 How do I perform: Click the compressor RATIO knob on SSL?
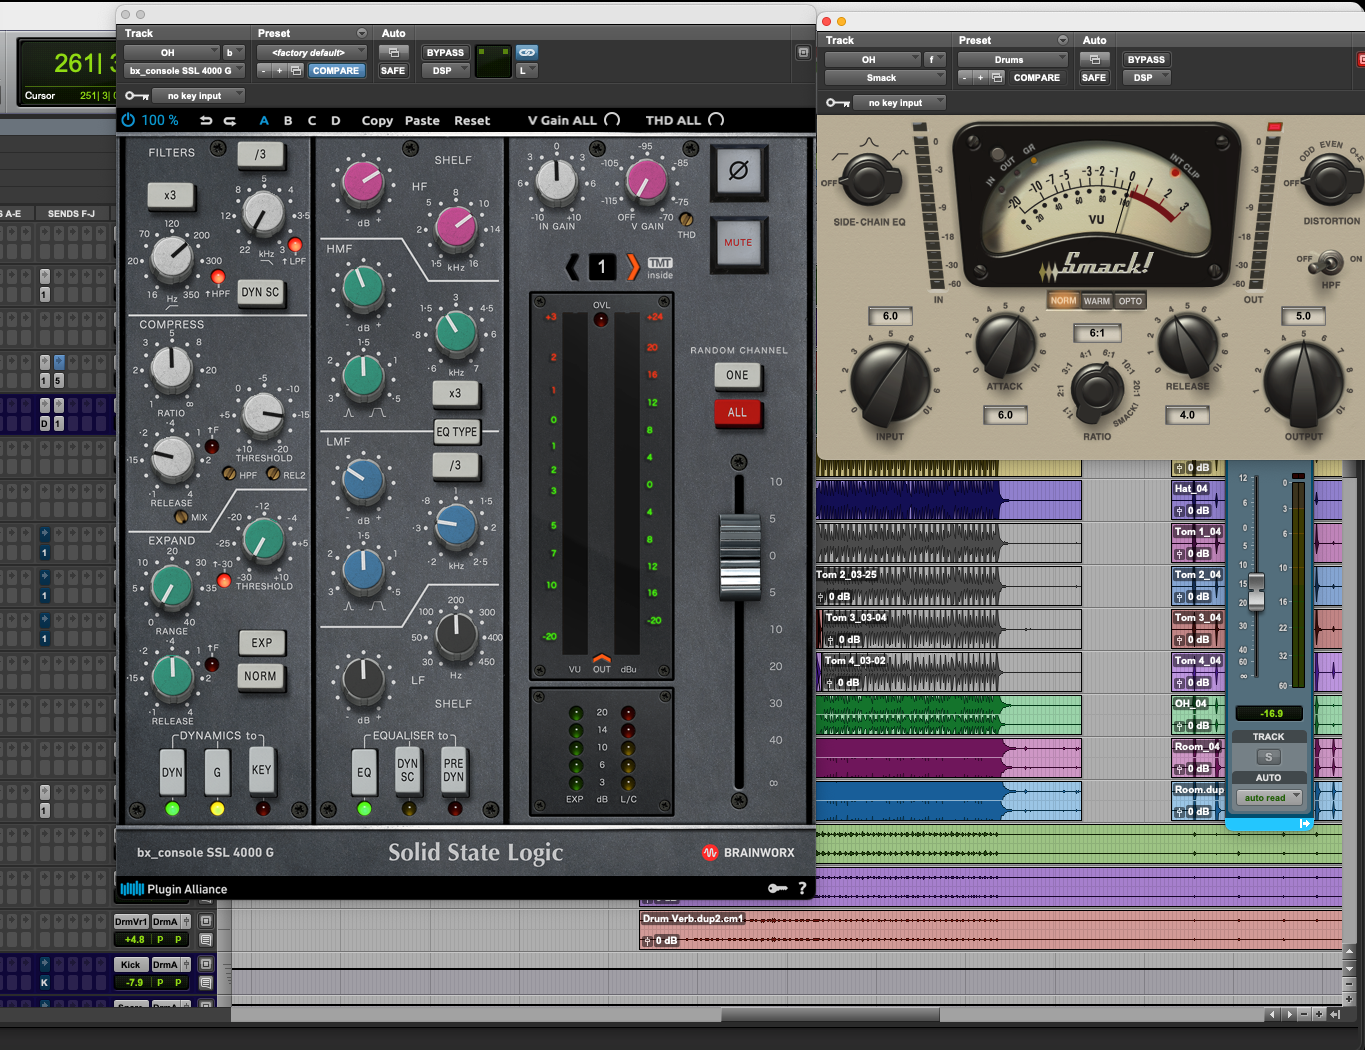pos(172,369)
